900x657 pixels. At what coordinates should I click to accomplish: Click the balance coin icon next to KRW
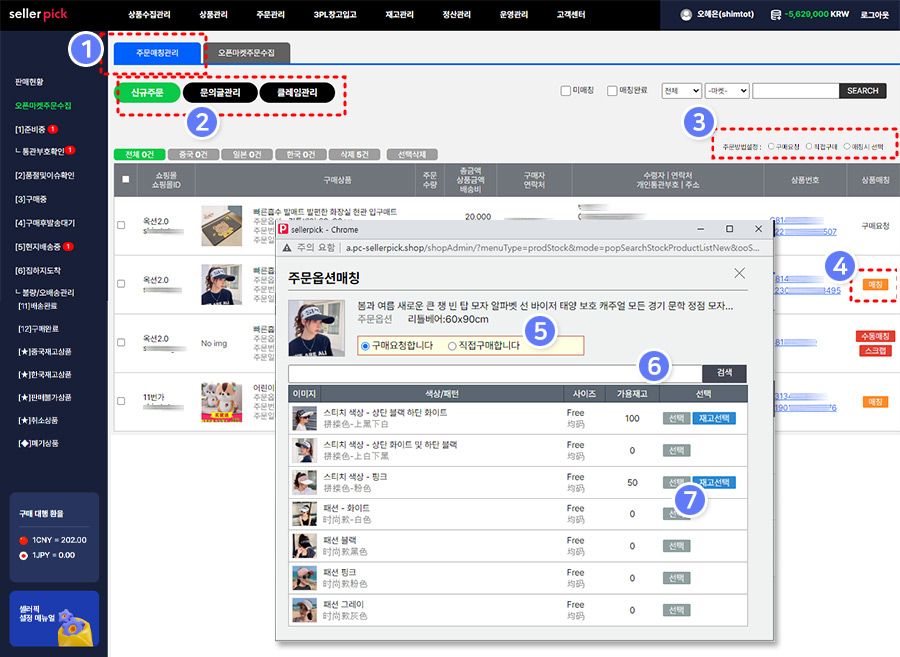(776, 15)
